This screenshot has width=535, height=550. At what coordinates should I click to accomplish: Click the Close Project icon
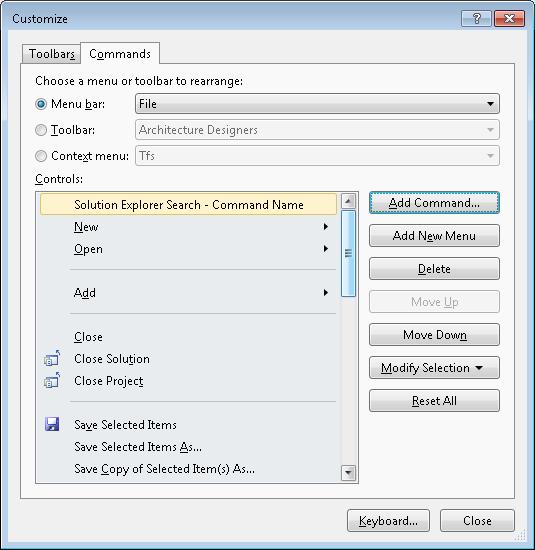click(52, 381)
